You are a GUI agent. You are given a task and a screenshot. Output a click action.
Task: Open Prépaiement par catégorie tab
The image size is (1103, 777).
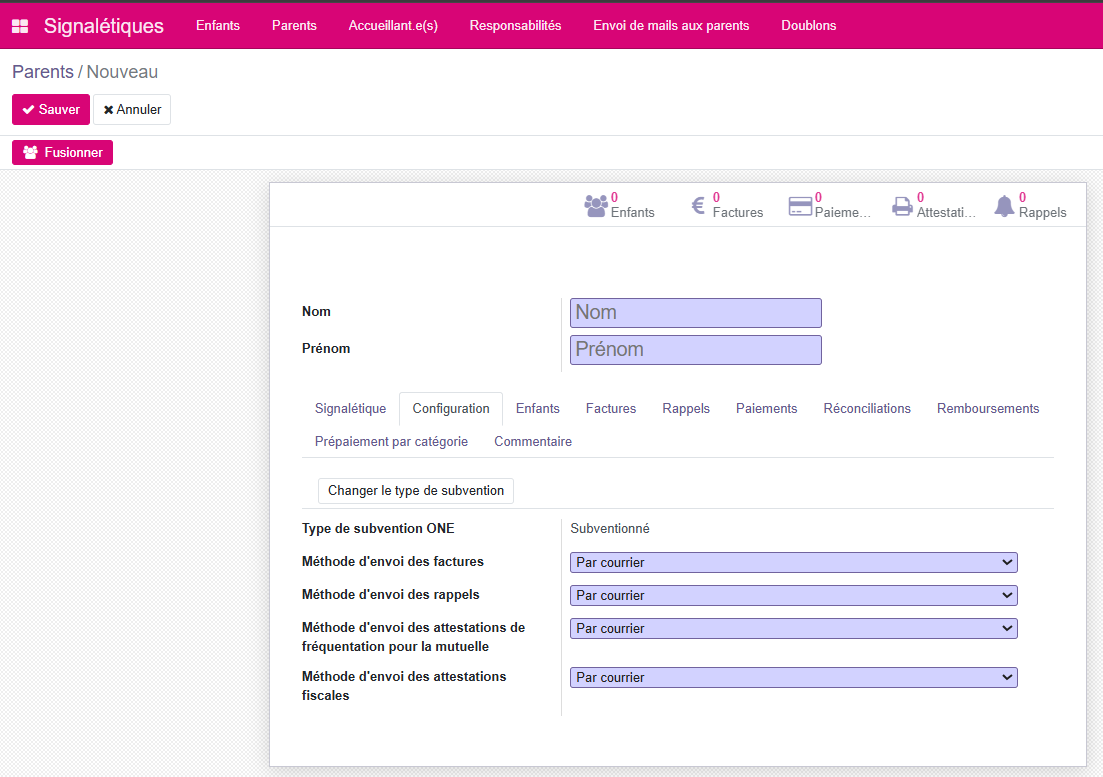tap(391, 442)
